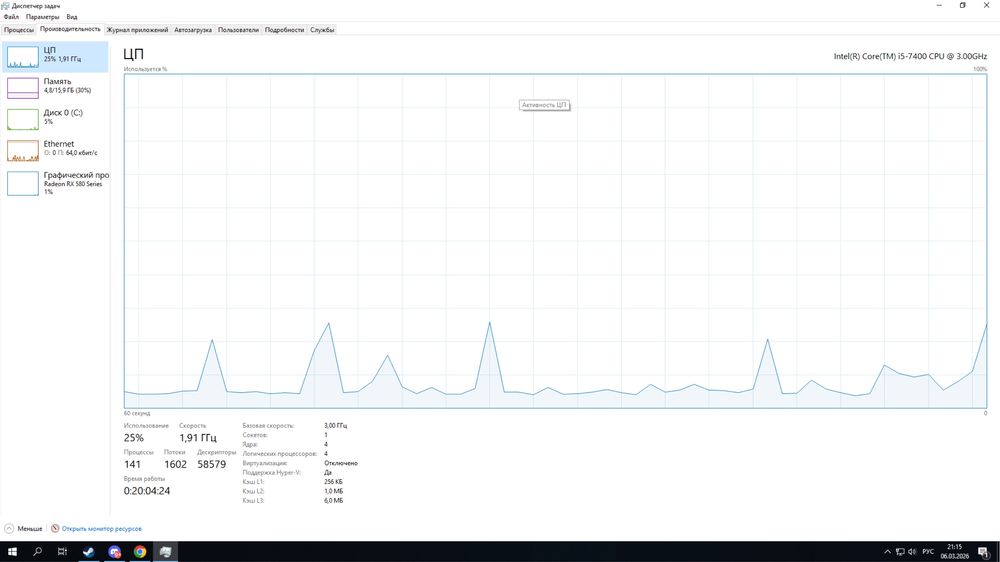This screenshot has height=562, width=1000.
Task: Collapse view with the Меньше chevron
Action: (x=9, y=528)
